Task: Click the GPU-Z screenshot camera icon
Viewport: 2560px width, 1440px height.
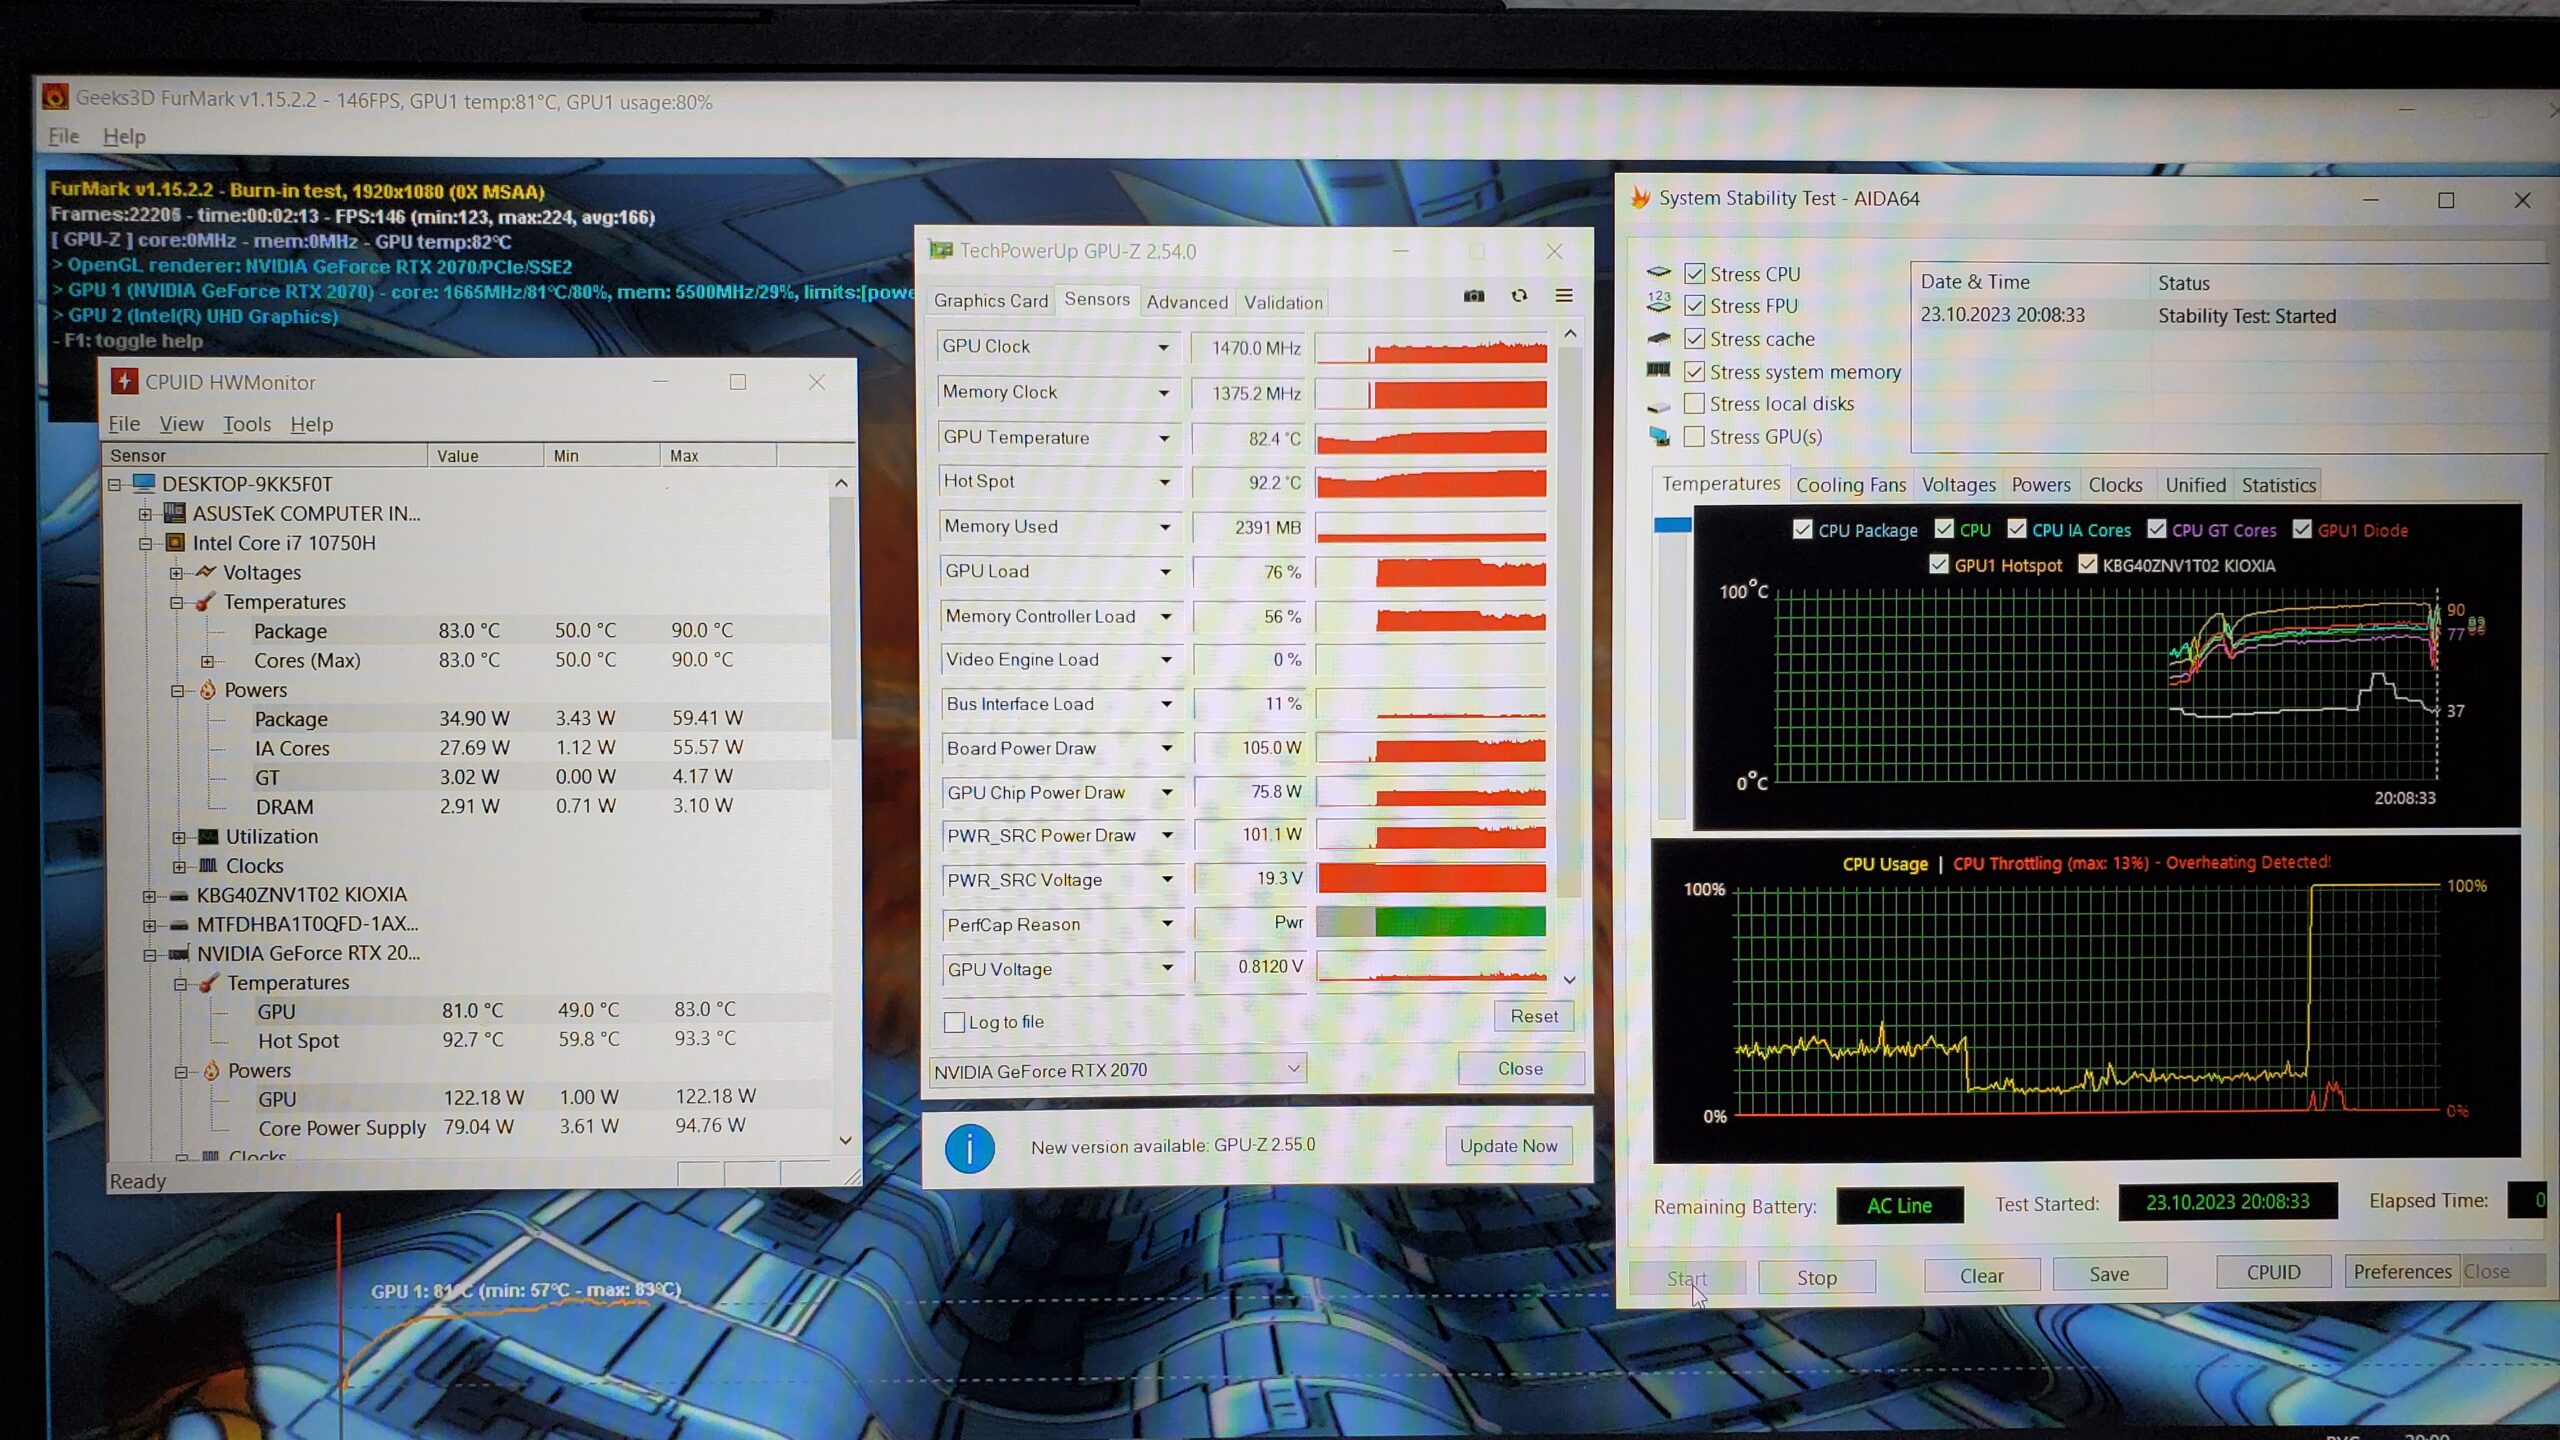Action: 1474,296
